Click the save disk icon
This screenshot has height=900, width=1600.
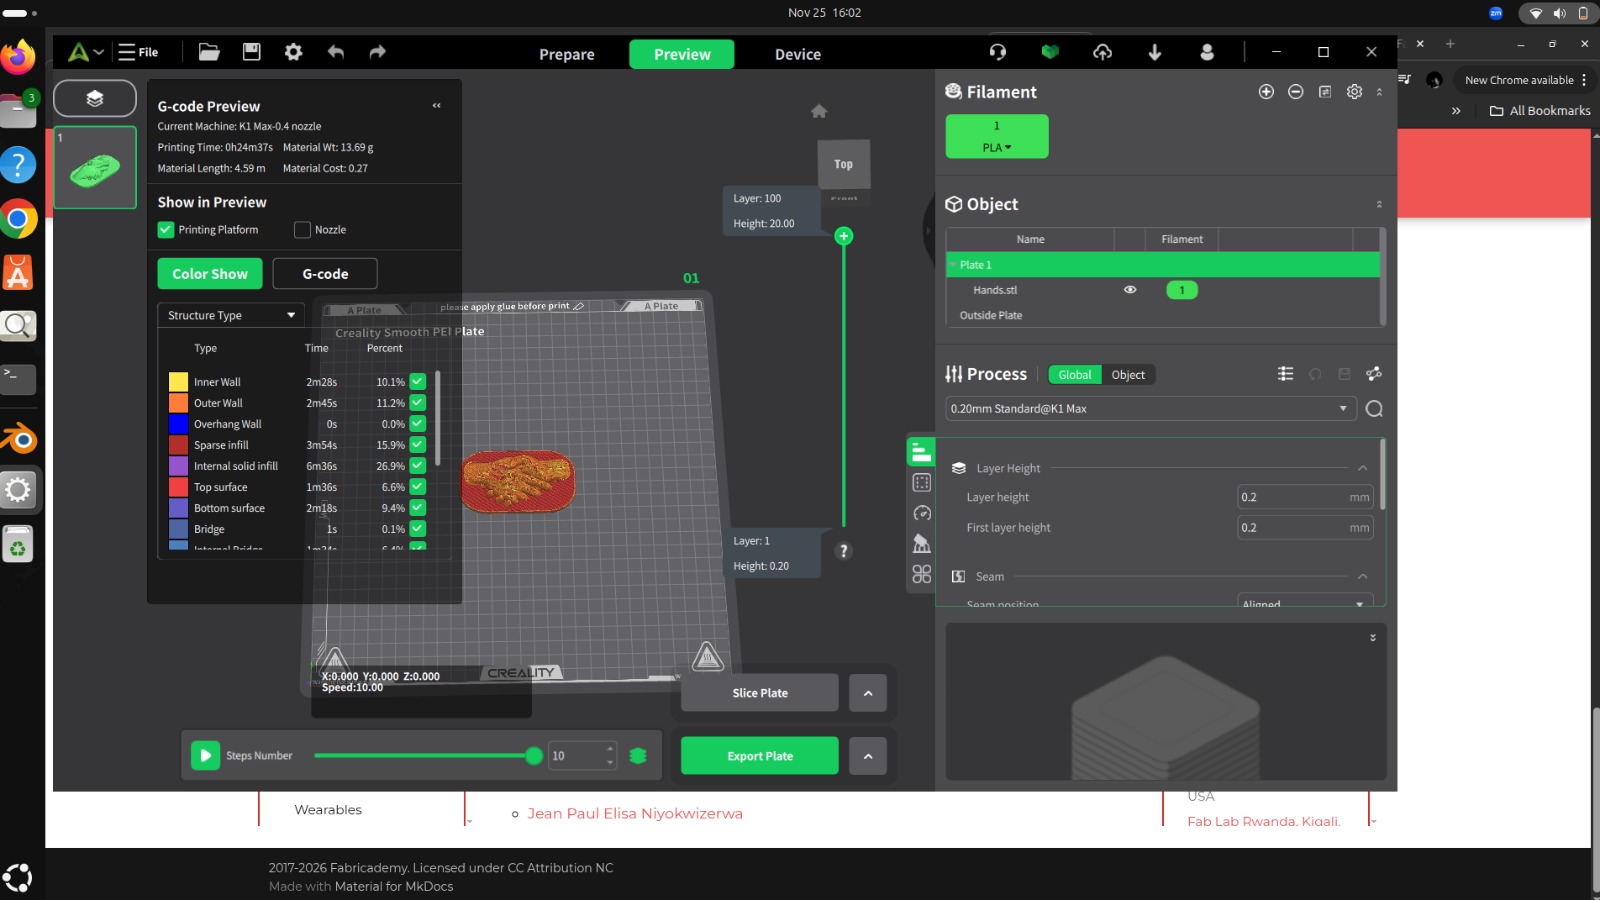(x=251, y=52)
